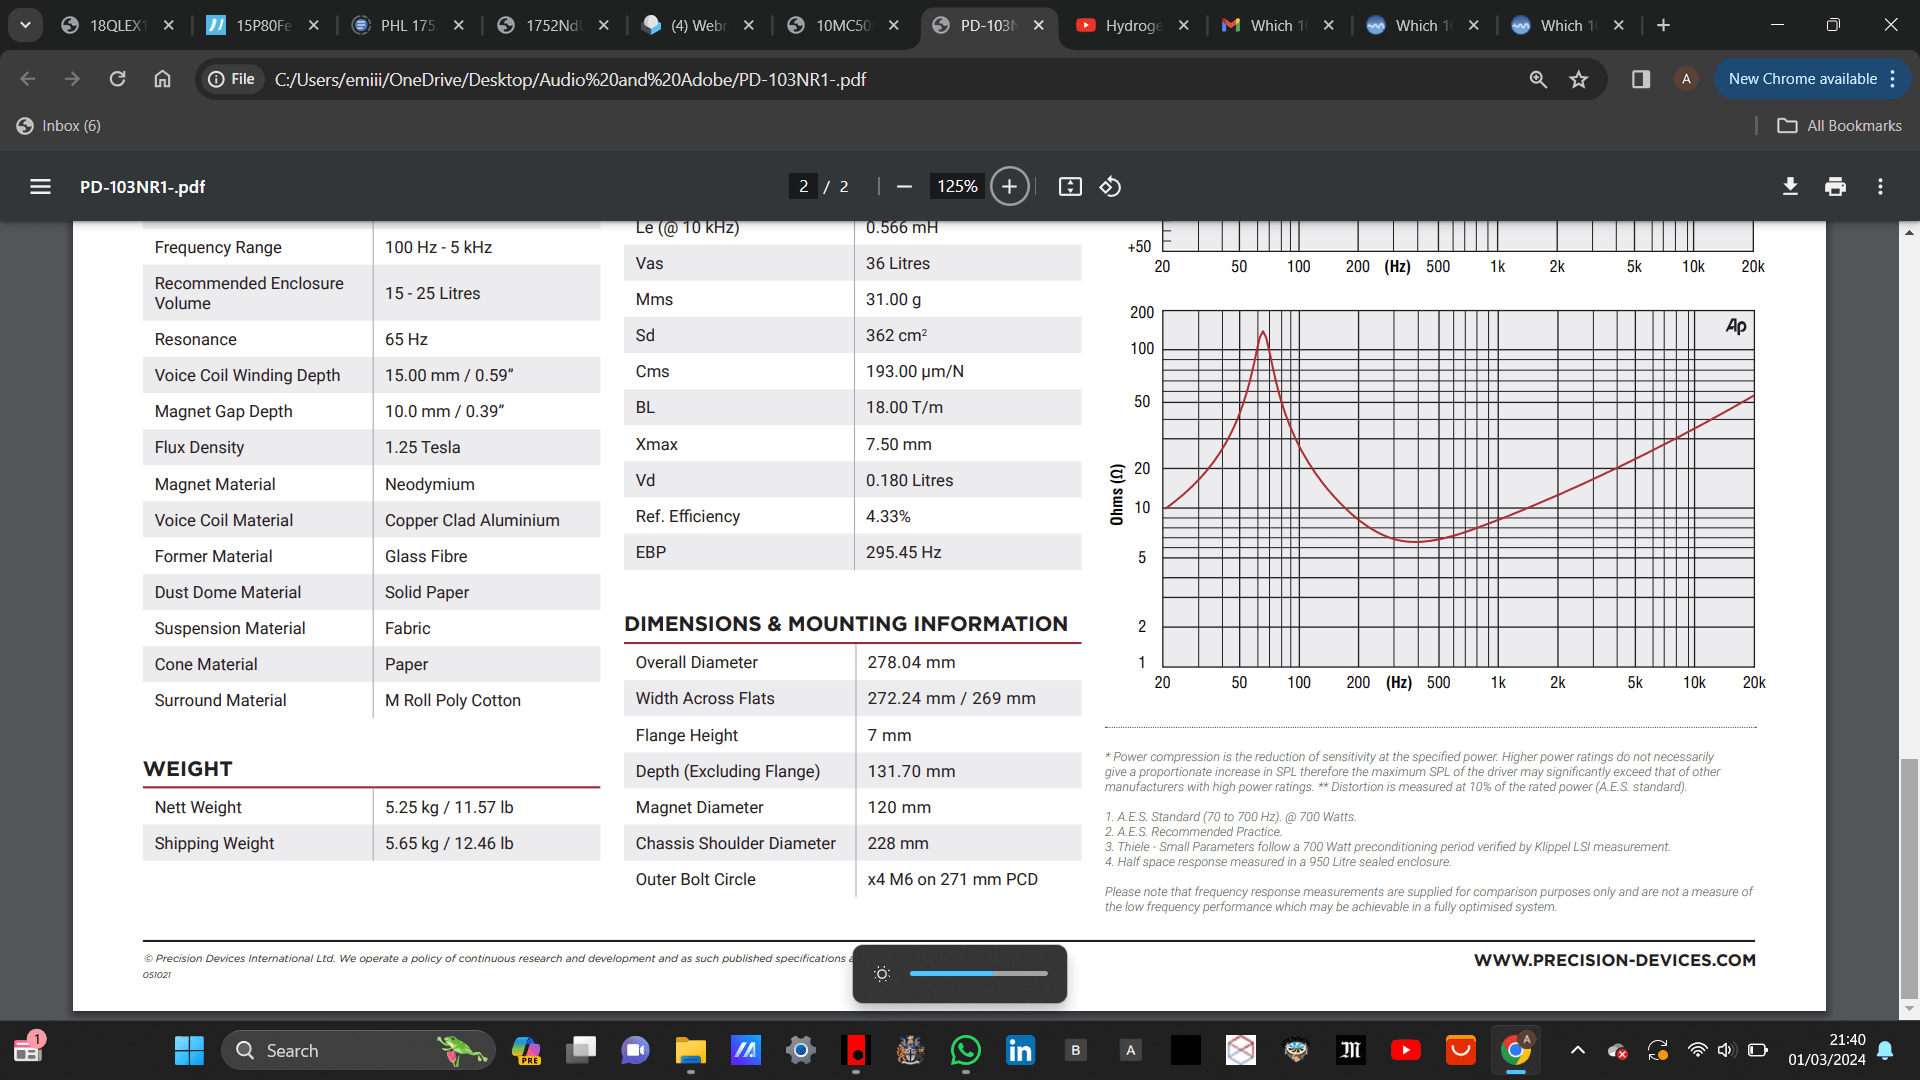
Task: Click the 125% zoom level field
Action: coord(957,186)
